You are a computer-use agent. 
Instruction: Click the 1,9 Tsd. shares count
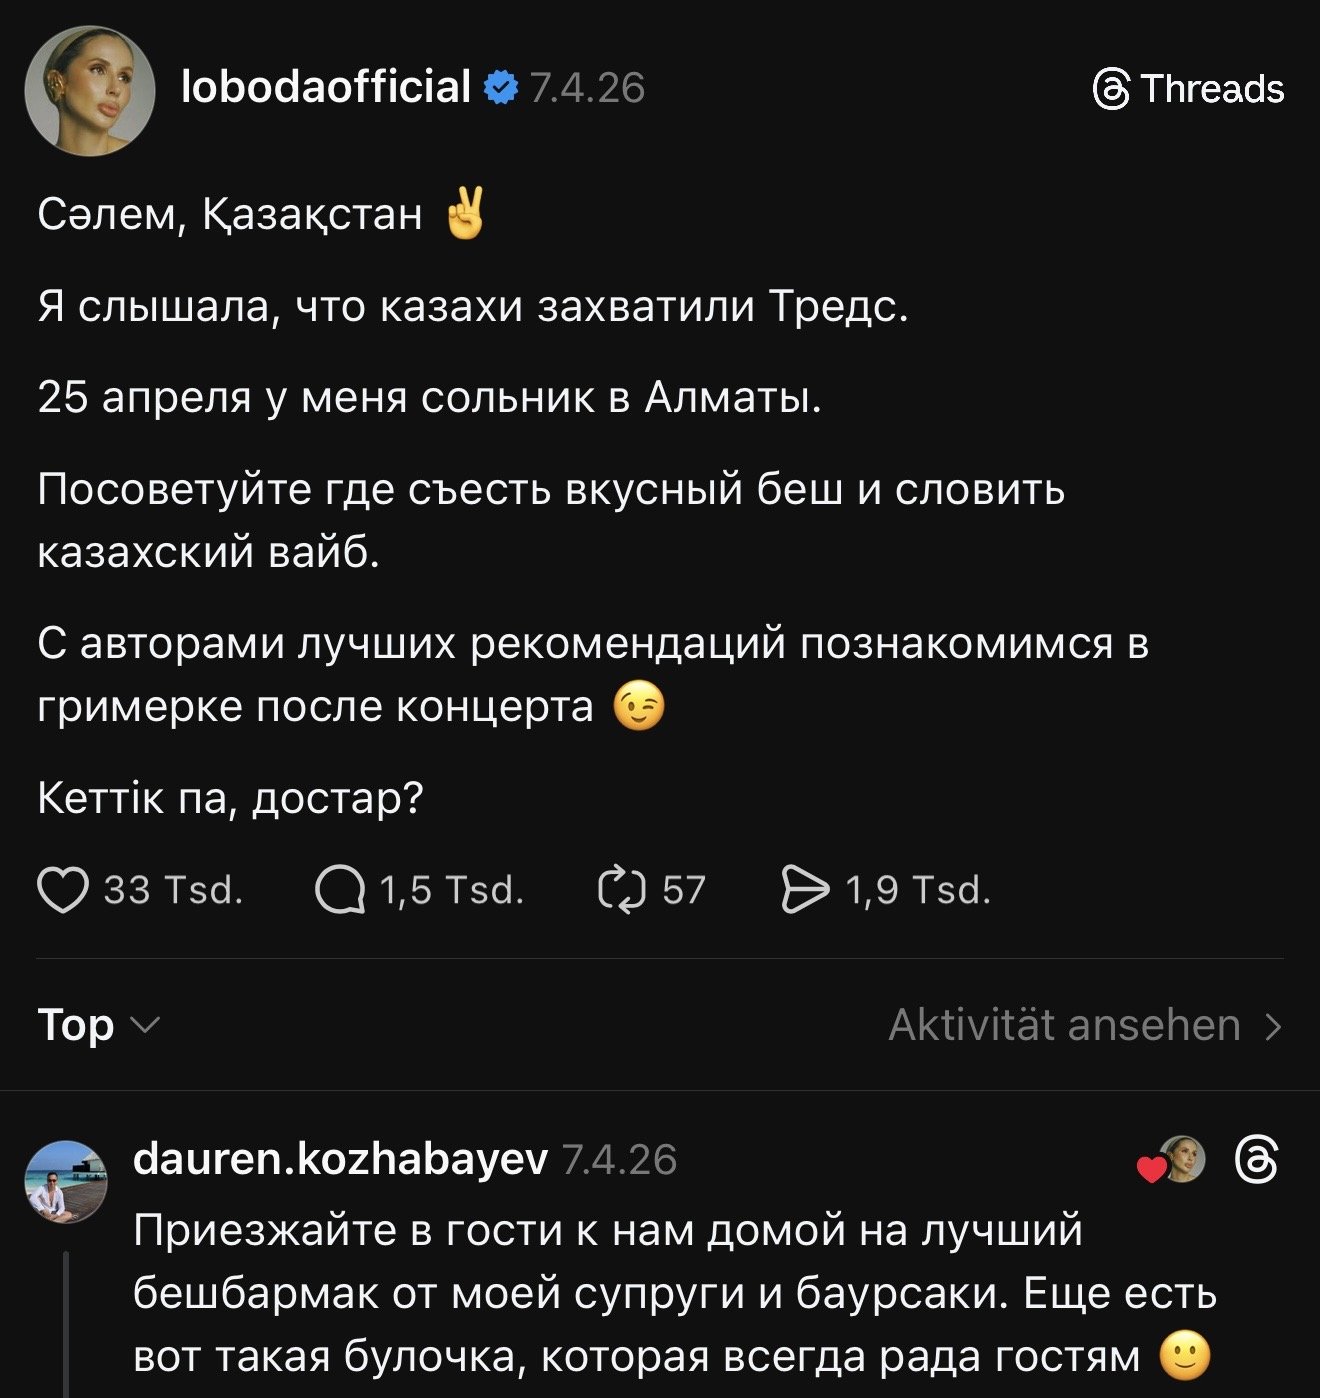pyautogui.click(x=918, y=890)
